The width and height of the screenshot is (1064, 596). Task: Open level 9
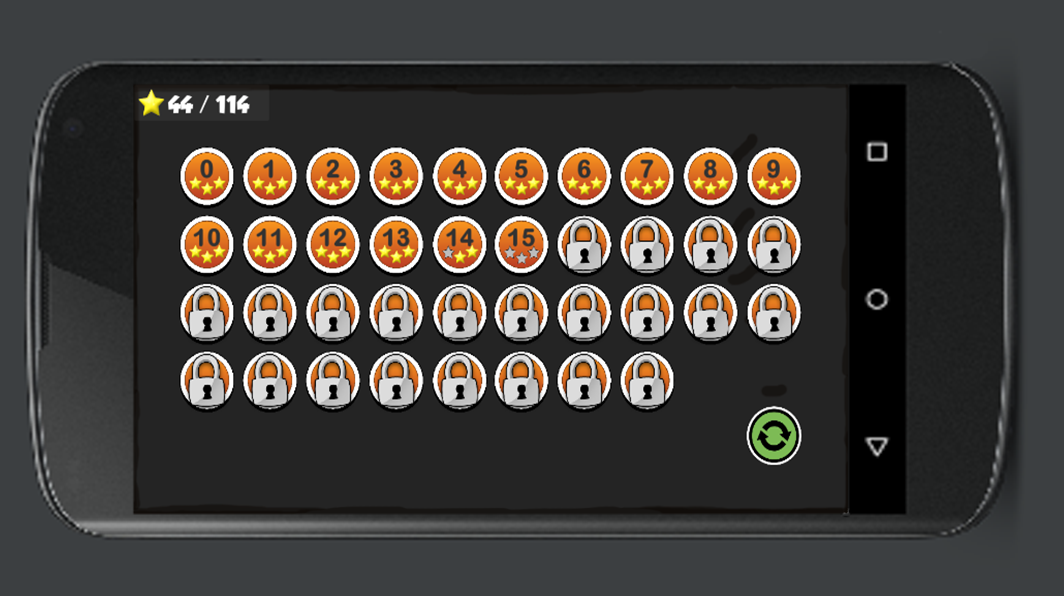[774, 176]
